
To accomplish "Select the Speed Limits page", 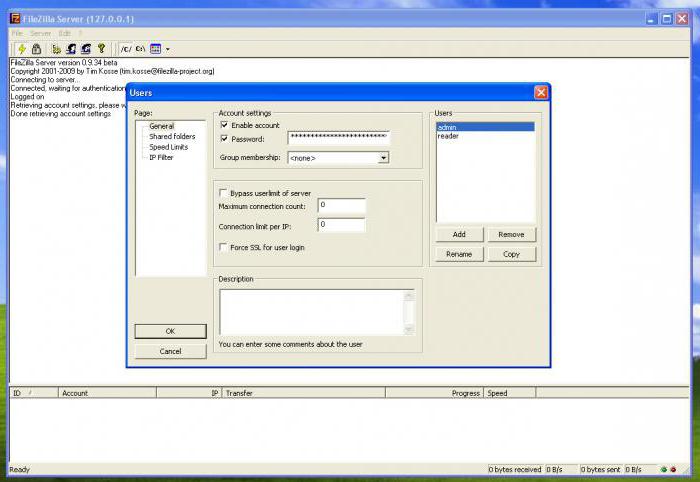I will tap(169, 147).
